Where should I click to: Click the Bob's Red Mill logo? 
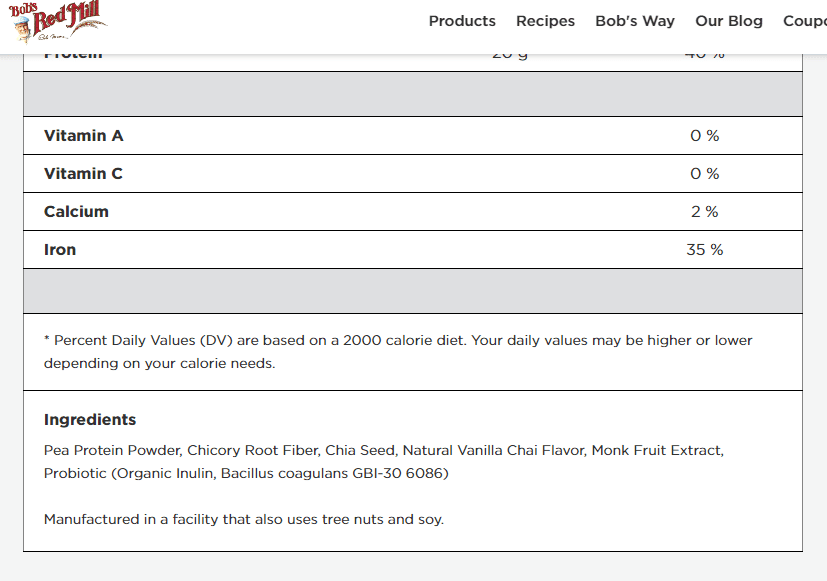tap(56, 22)
